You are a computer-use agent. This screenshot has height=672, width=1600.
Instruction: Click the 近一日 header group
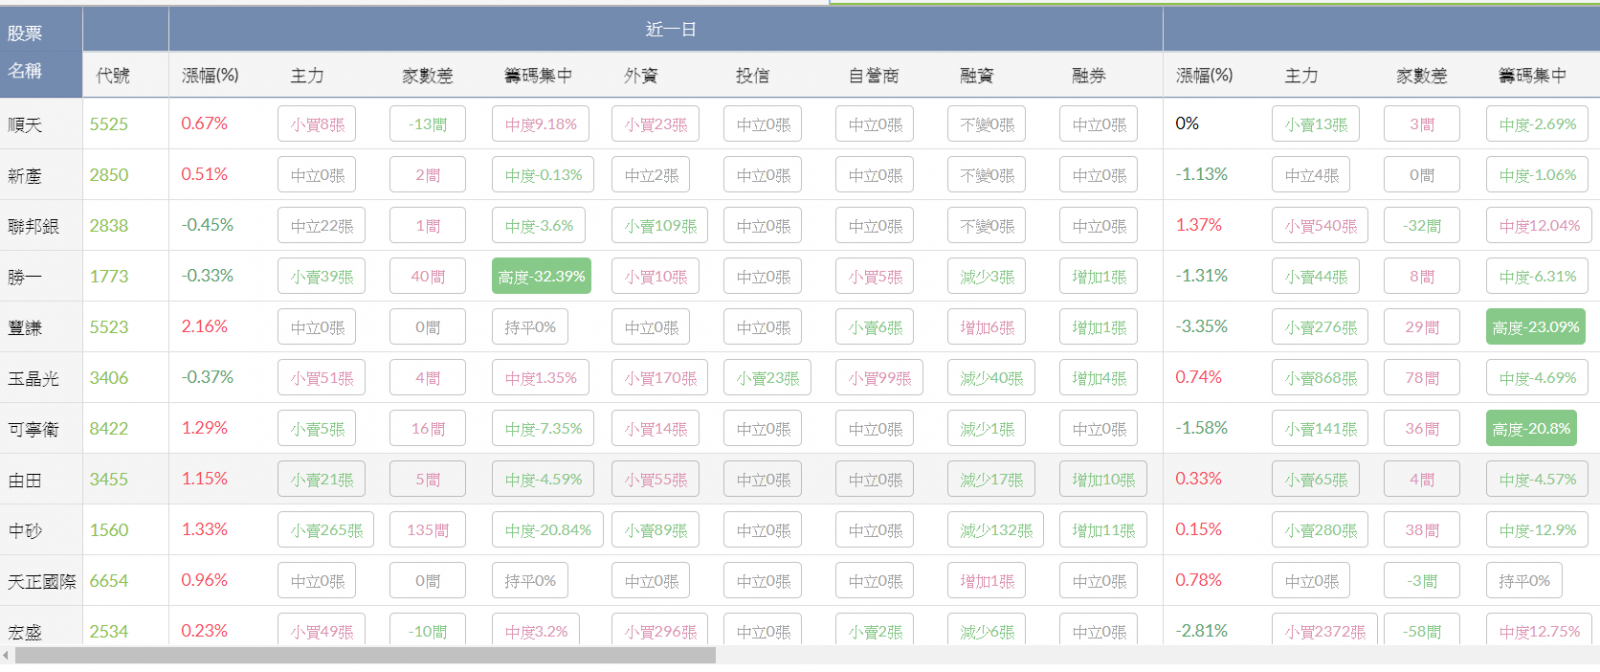click(670, 30)
